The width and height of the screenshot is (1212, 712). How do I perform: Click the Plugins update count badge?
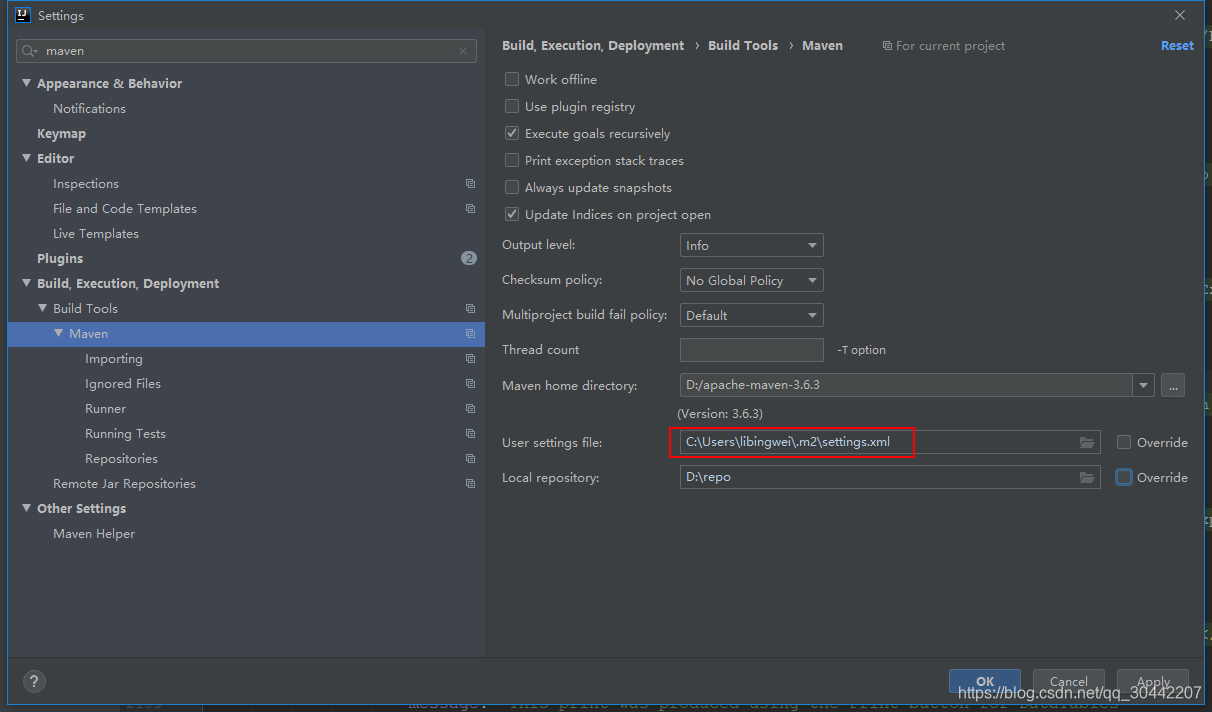coord(469,258)
